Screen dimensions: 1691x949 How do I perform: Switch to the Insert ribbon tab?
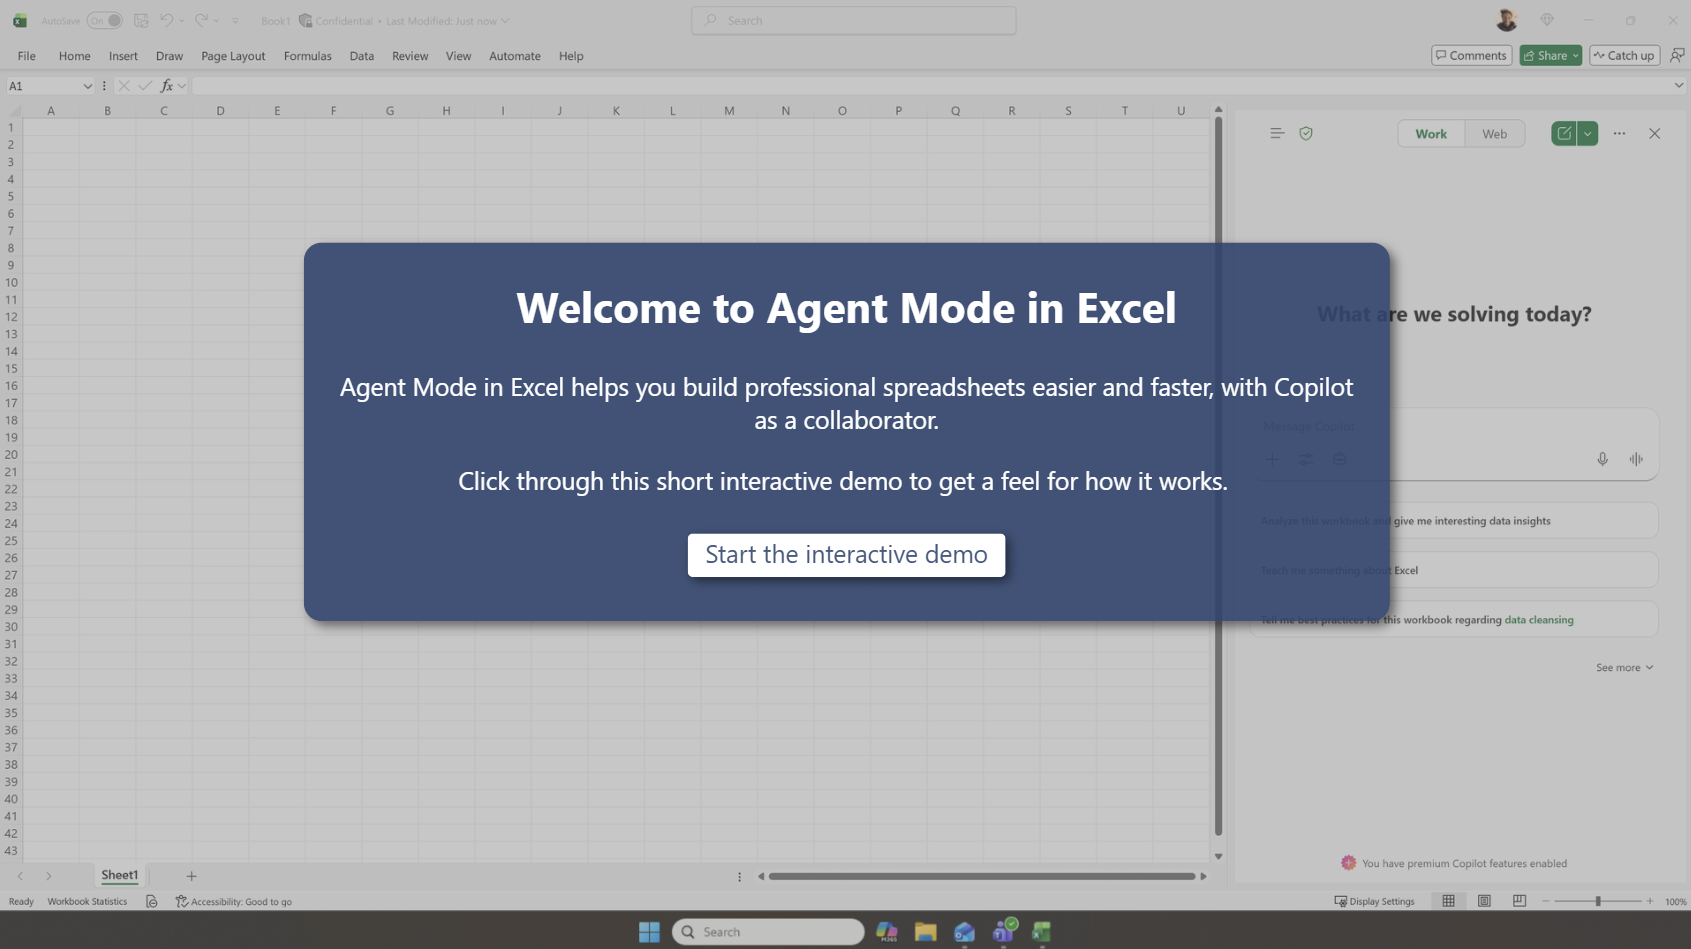[123, 56]
